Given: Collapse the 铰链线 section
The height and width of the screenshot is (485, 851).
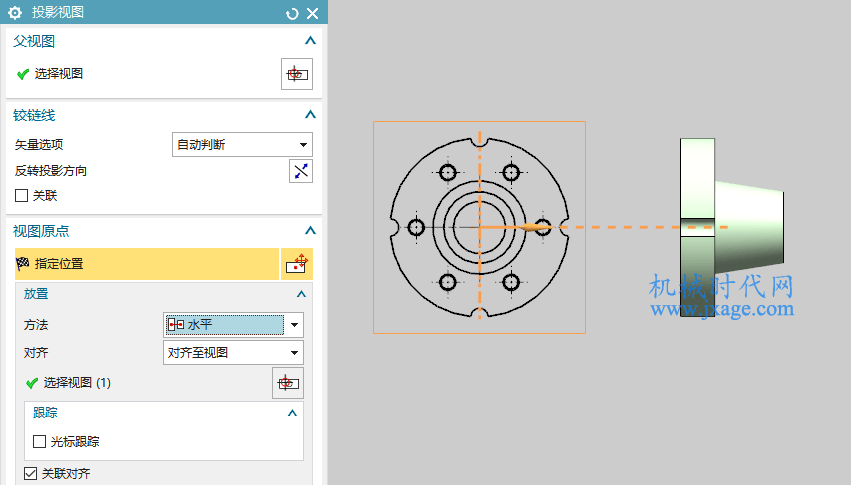Looking at the screenshot, I should [310, 114].
